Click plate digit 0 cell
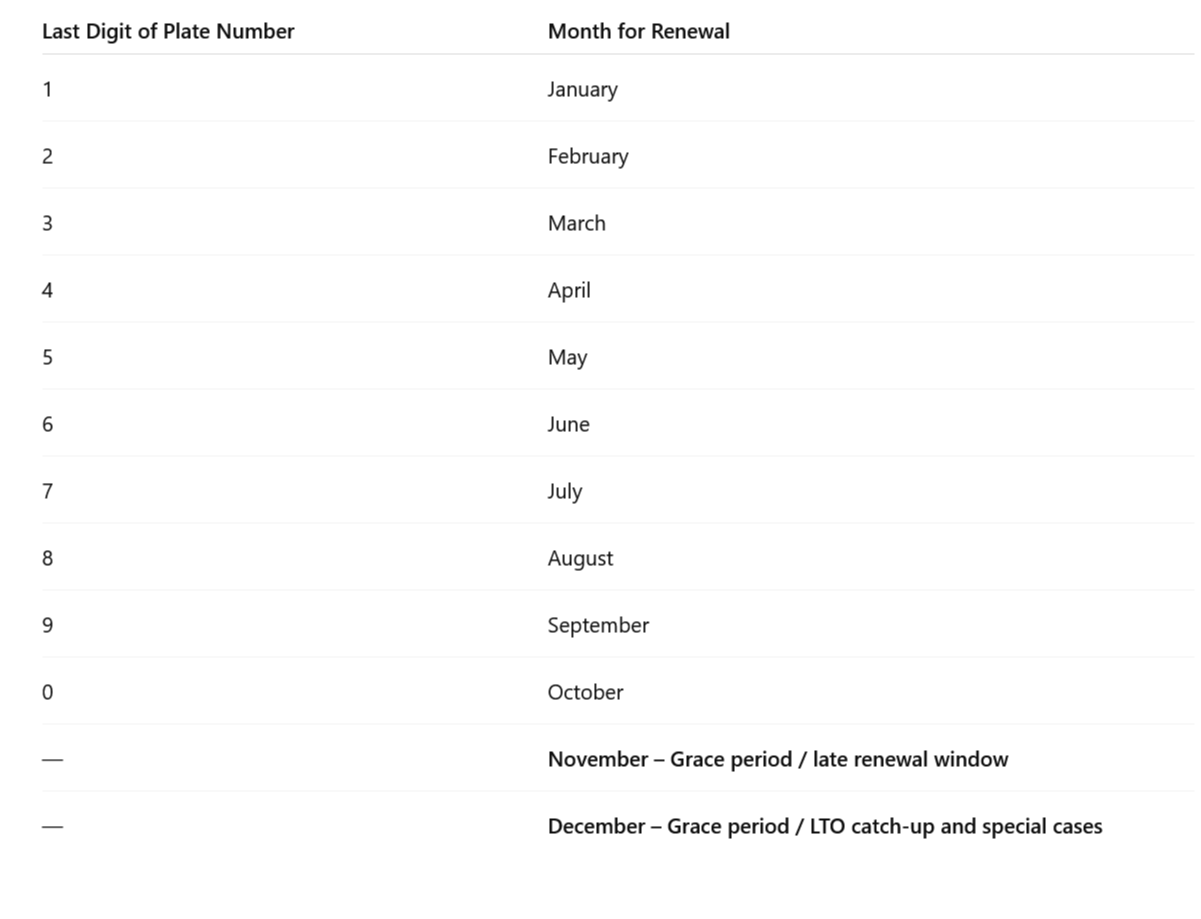Image resolution: width=1201 pixels, height=919 pixels. [47, 692]
